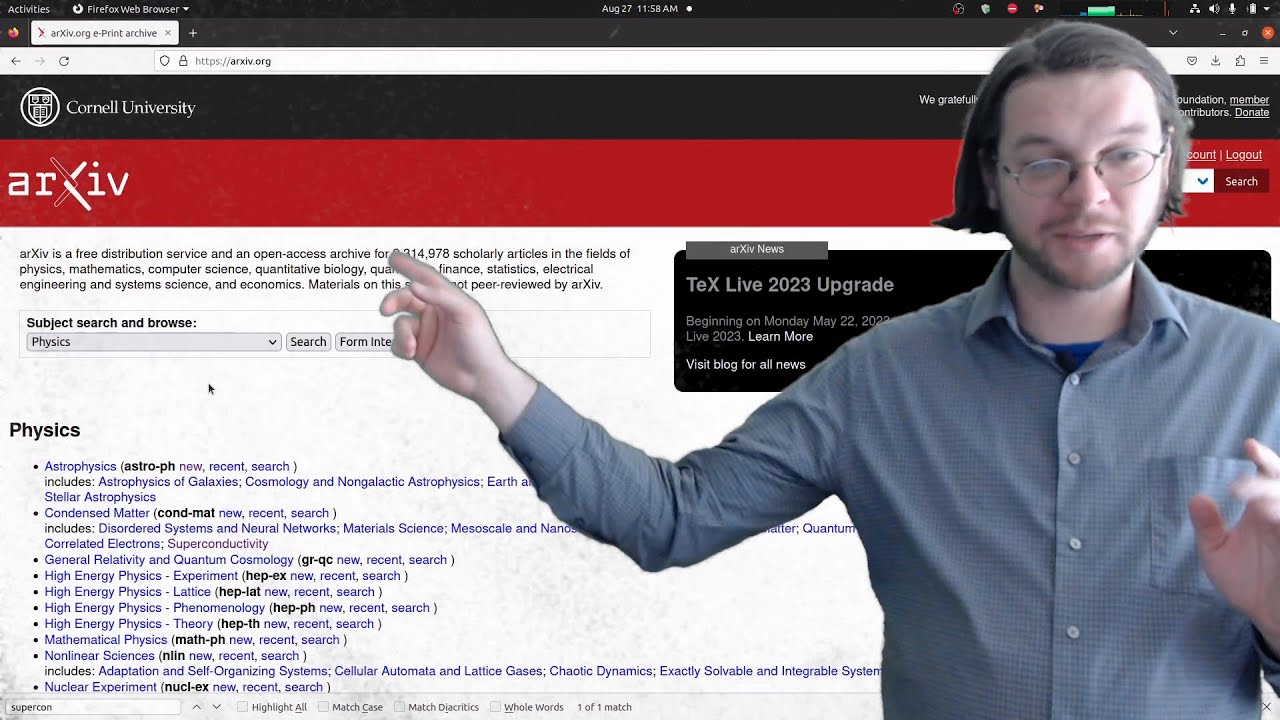Viewport: 1280px width, 720px height.
Task: Open General Relativity and Quantum Cosmology
Action: tap(169, 560)
